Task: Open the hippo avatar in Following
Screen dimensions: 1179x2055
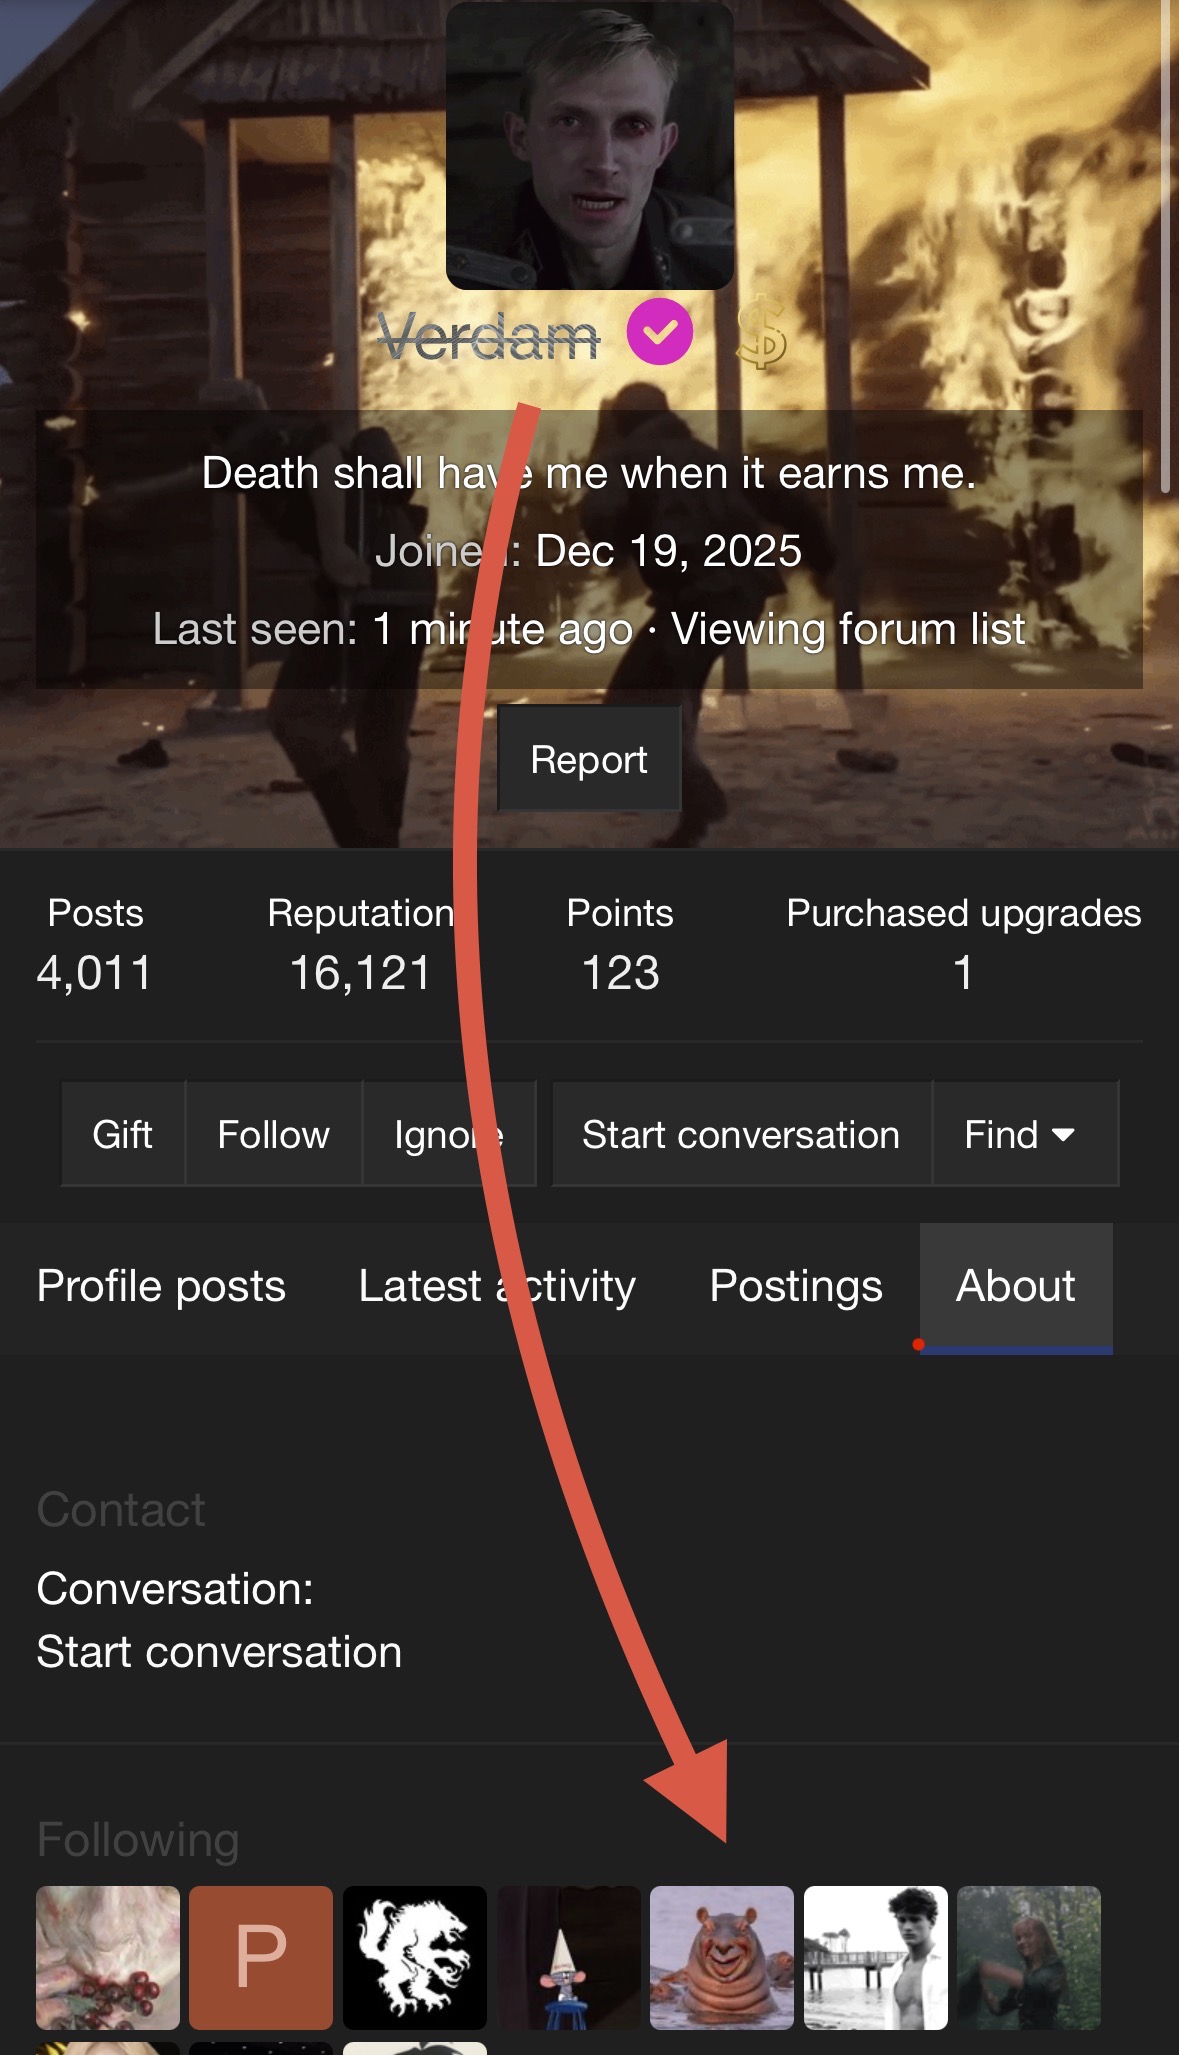Action: pyautogui.click(x=722, y=1957)
